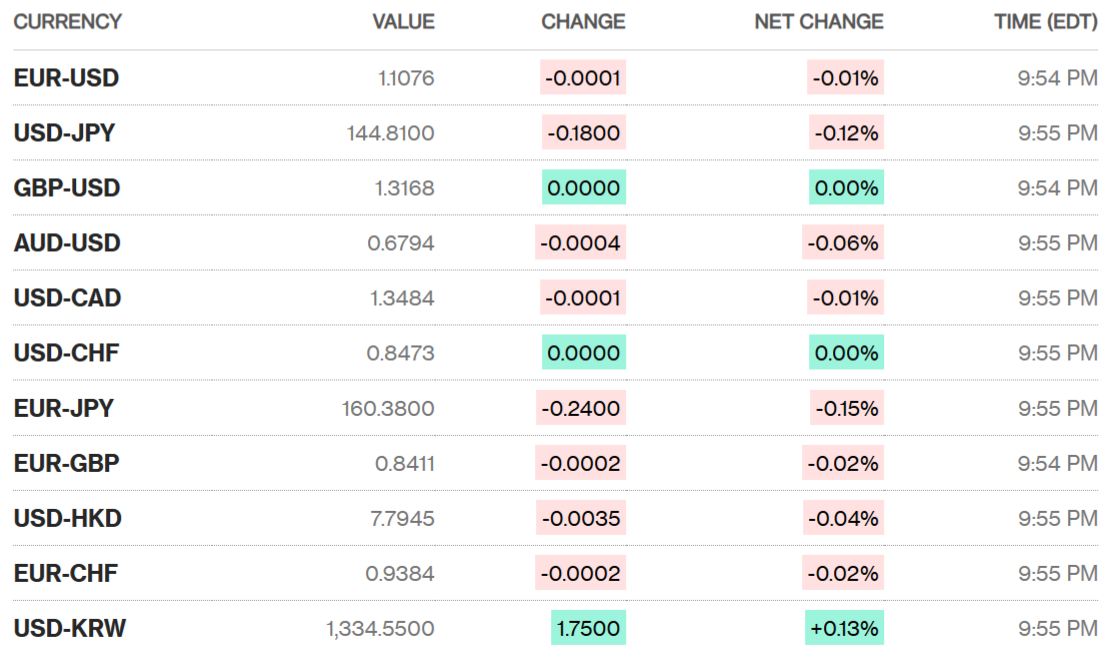Click the -0.12% net change for USD-JPY

846,133
